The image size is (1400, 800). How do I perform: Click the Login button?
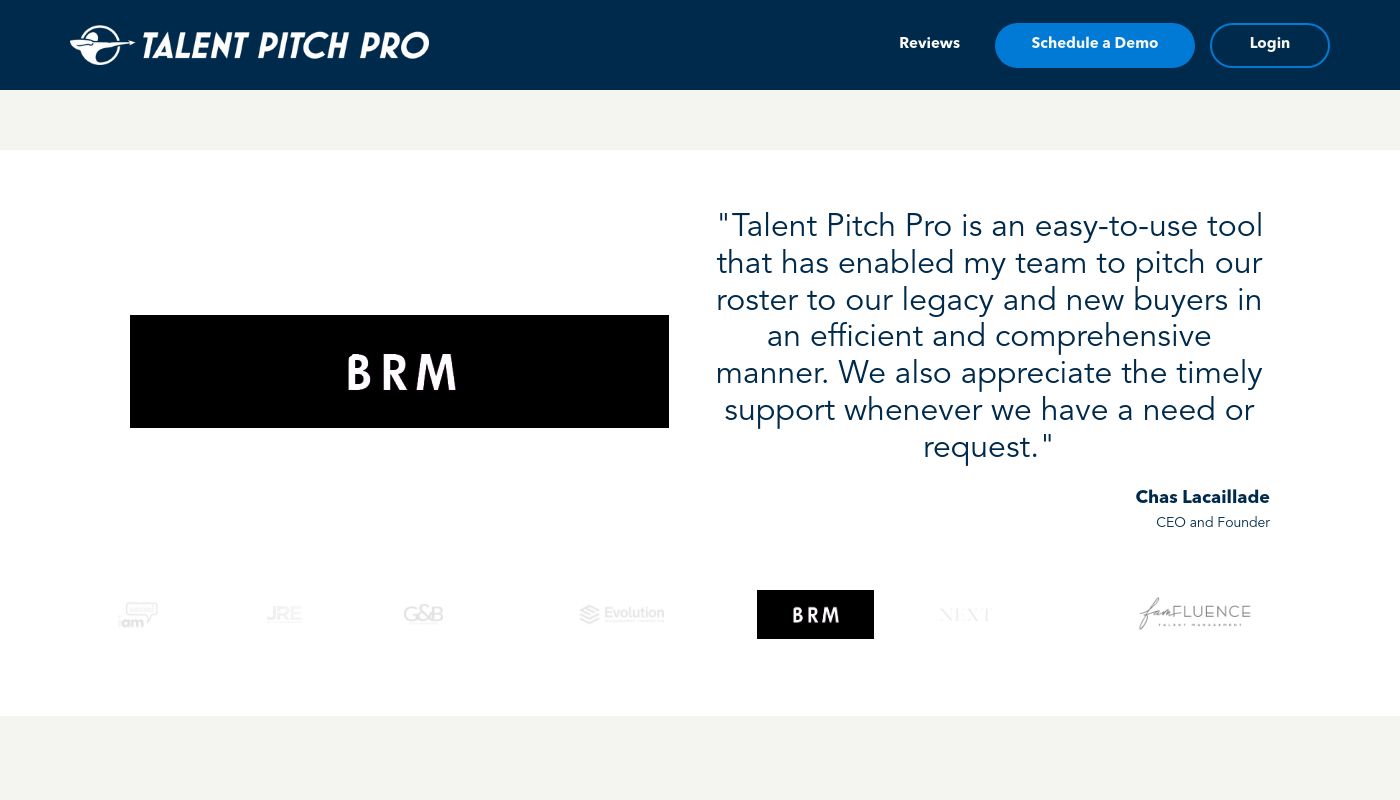pyautogui.click(x=1269, y=45)
